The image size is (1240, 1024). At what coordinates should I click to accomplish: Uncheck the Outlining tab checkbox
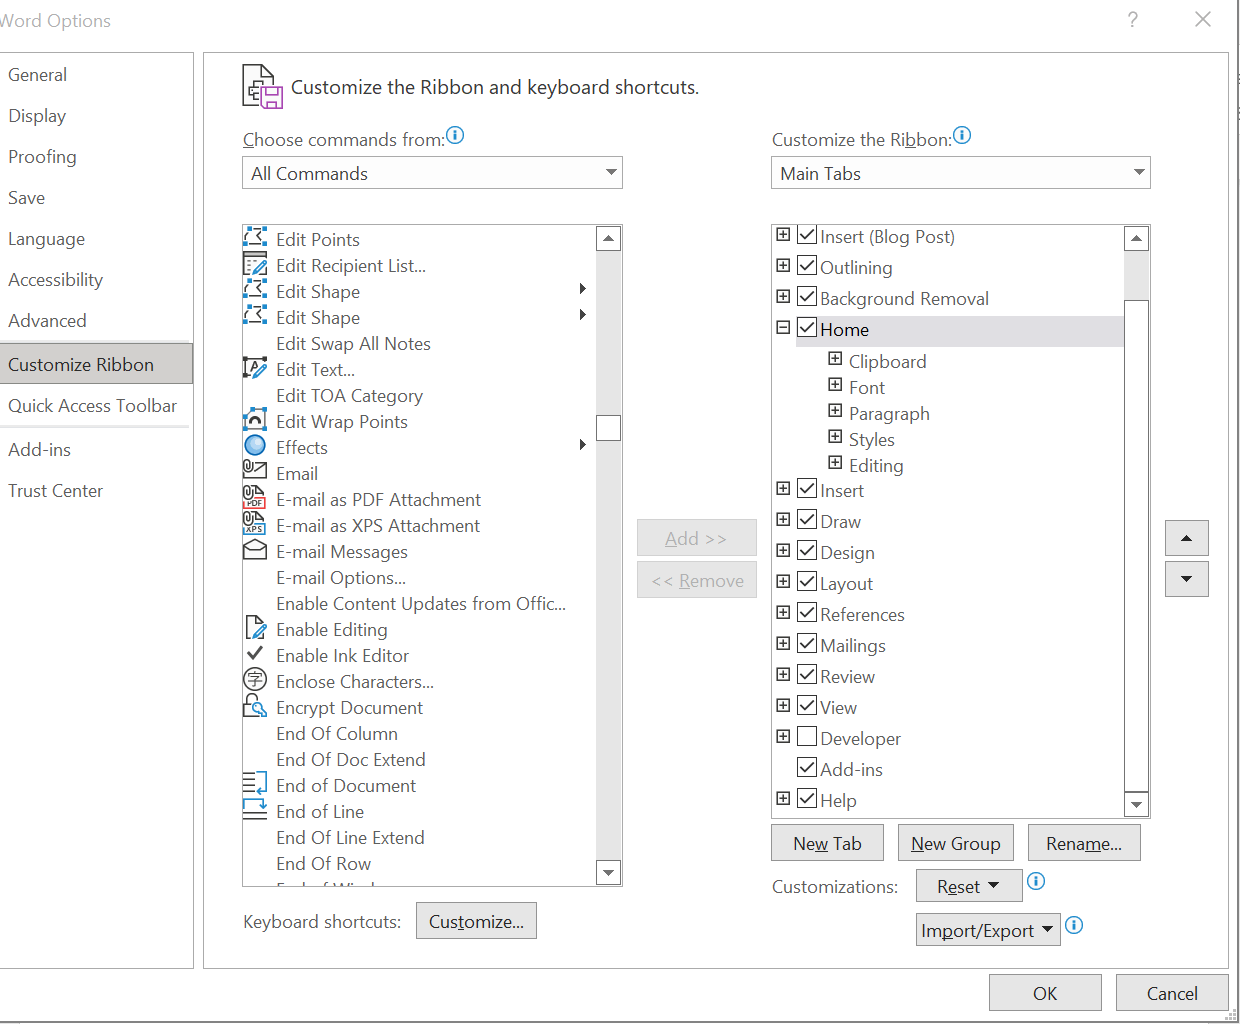click(x=807, y=265)
